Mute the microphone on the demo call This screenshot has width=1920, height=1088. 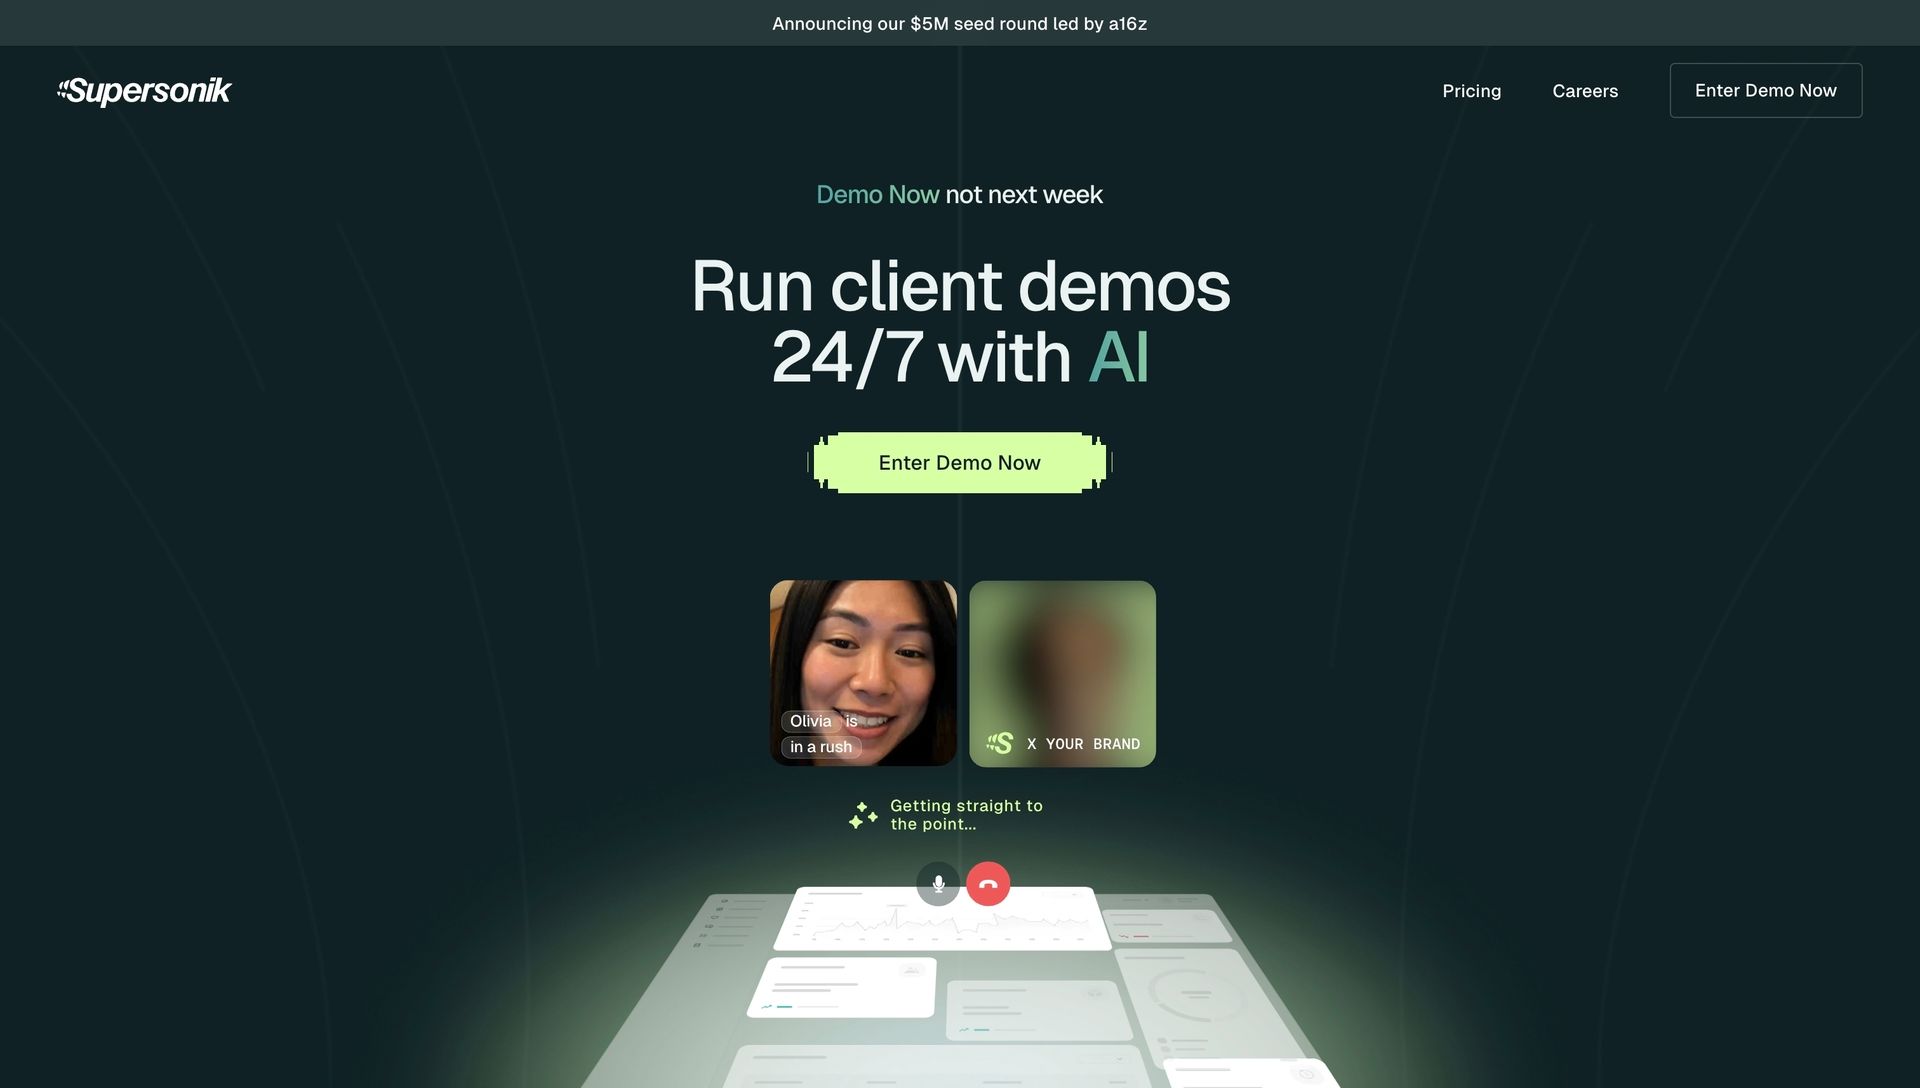click(938, 884)
